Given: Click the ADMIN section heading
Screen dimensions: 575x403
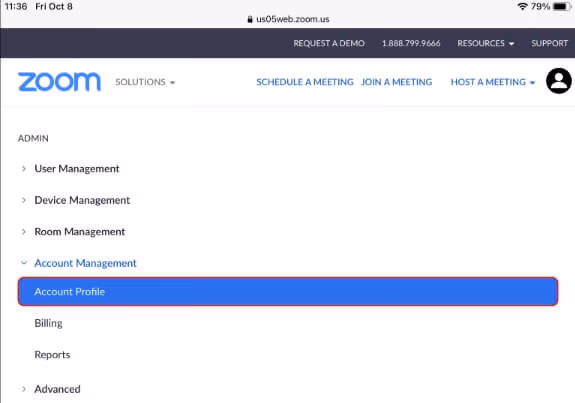Looking at the screenshot, I should pyautogui.click(x=33, y=138).
